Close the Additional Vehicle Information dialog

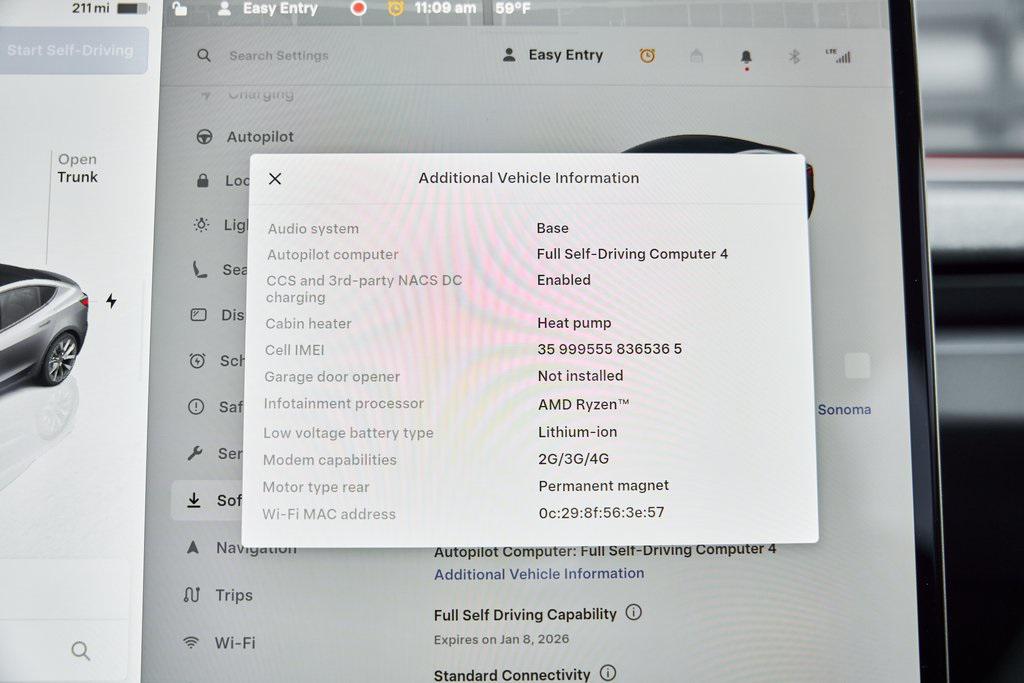275,179
